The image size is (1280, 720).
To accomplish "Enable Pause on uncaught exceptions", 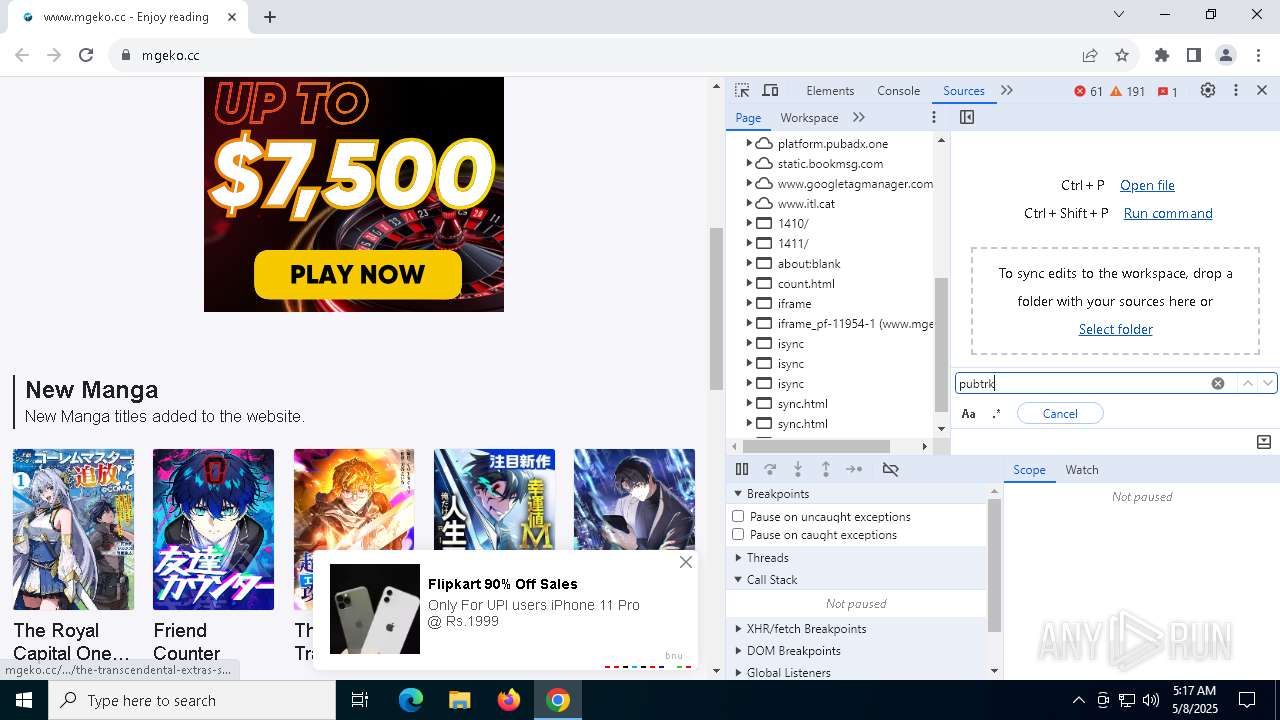I will coord(738,516).
